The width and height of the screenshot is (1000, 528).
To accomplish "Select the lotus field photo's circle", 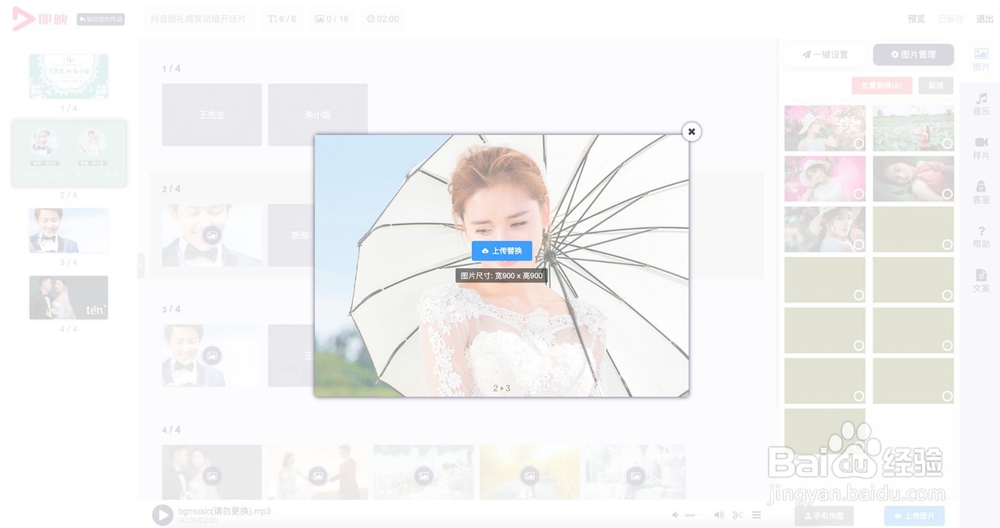I will tap(947, 143).
